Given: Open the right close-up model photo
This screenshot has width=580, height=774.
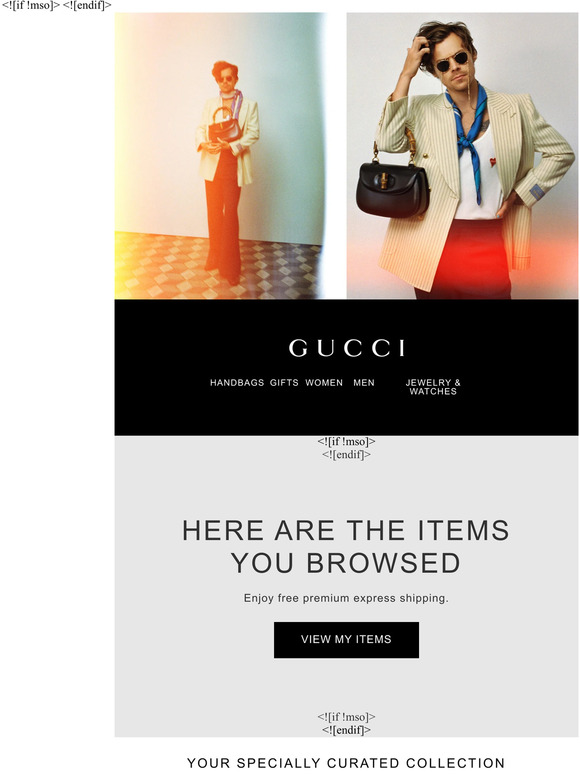Looking at the screenshot, I should coord(463,156).
